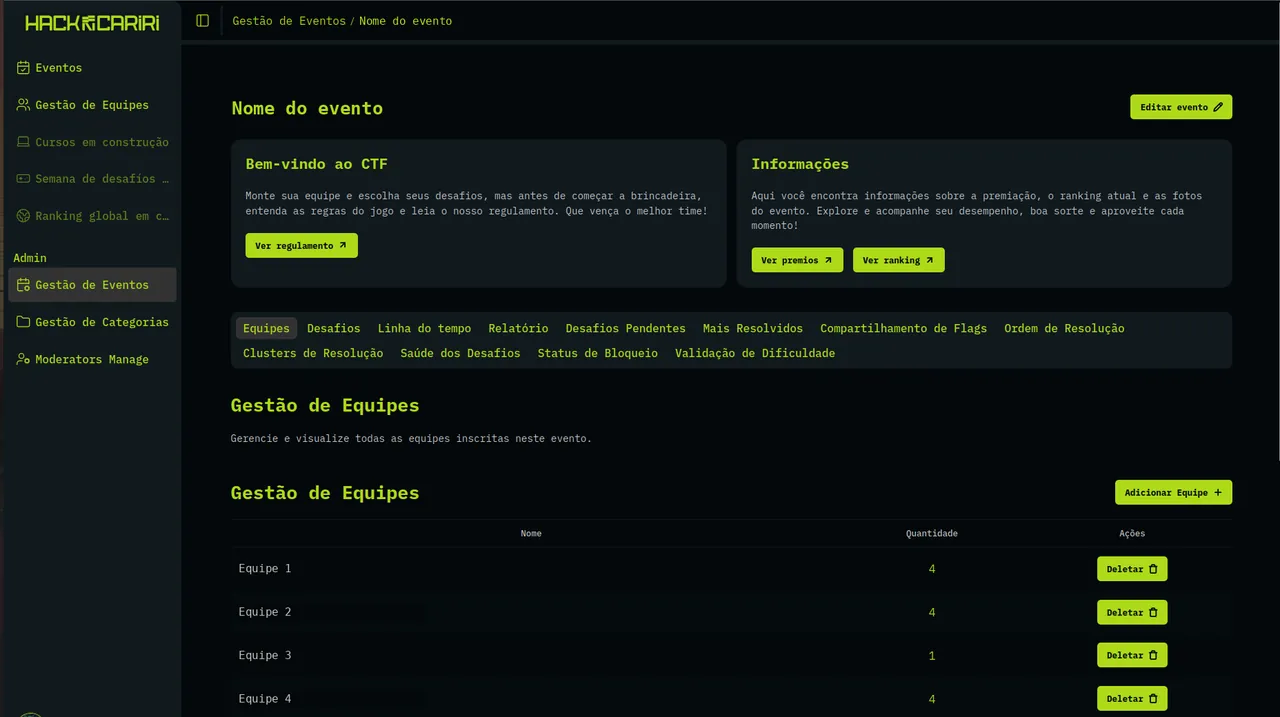Click the HackinCariri logo
Viewport: 1280px width, 717px height.
click(x=92, y=23)
